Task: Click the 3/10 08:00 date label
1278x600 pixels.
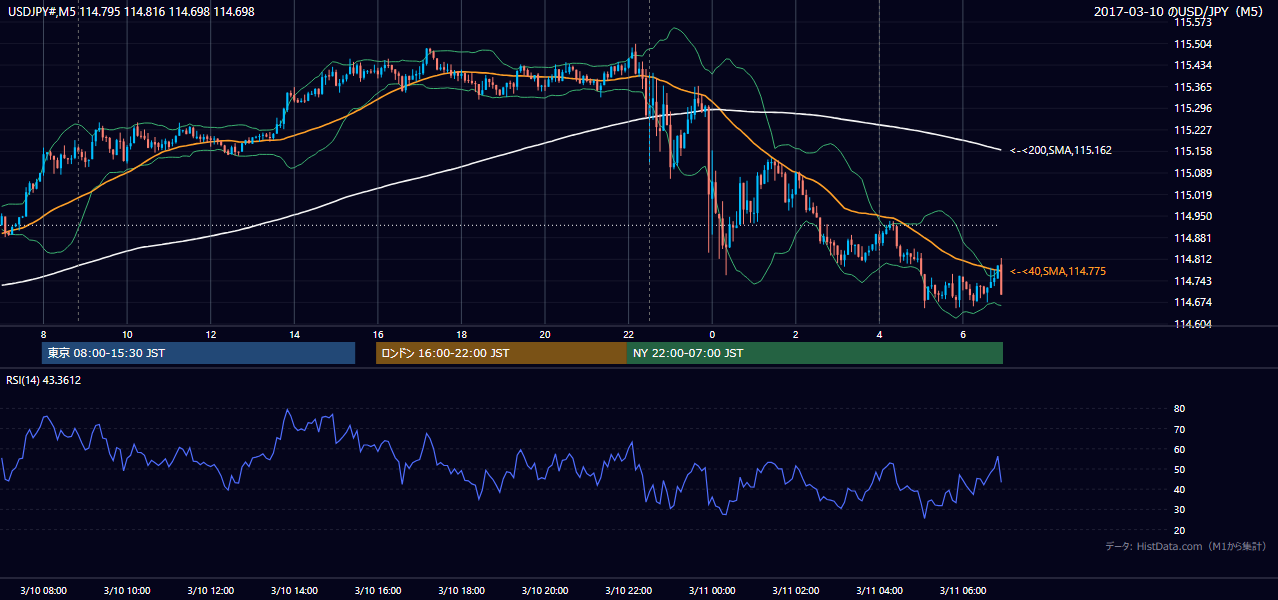Action: pos(43,591)
